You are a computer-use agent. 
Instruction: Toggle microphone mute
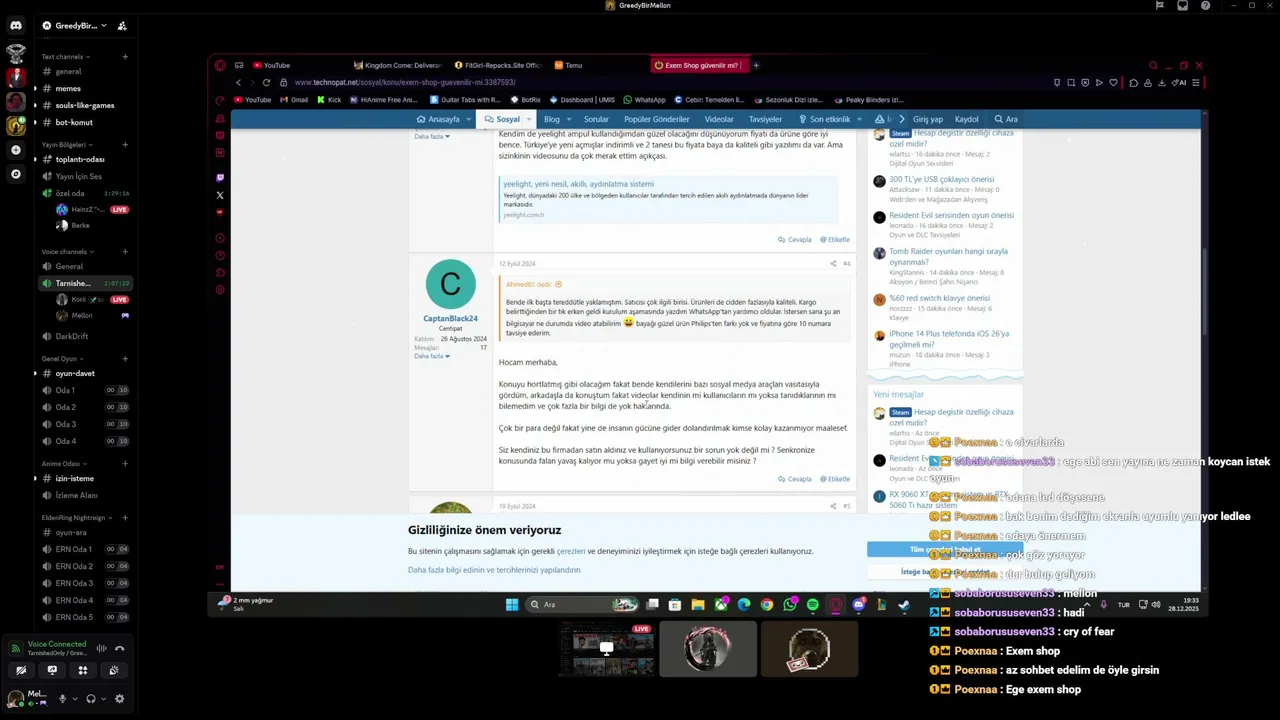click(62, 699)
